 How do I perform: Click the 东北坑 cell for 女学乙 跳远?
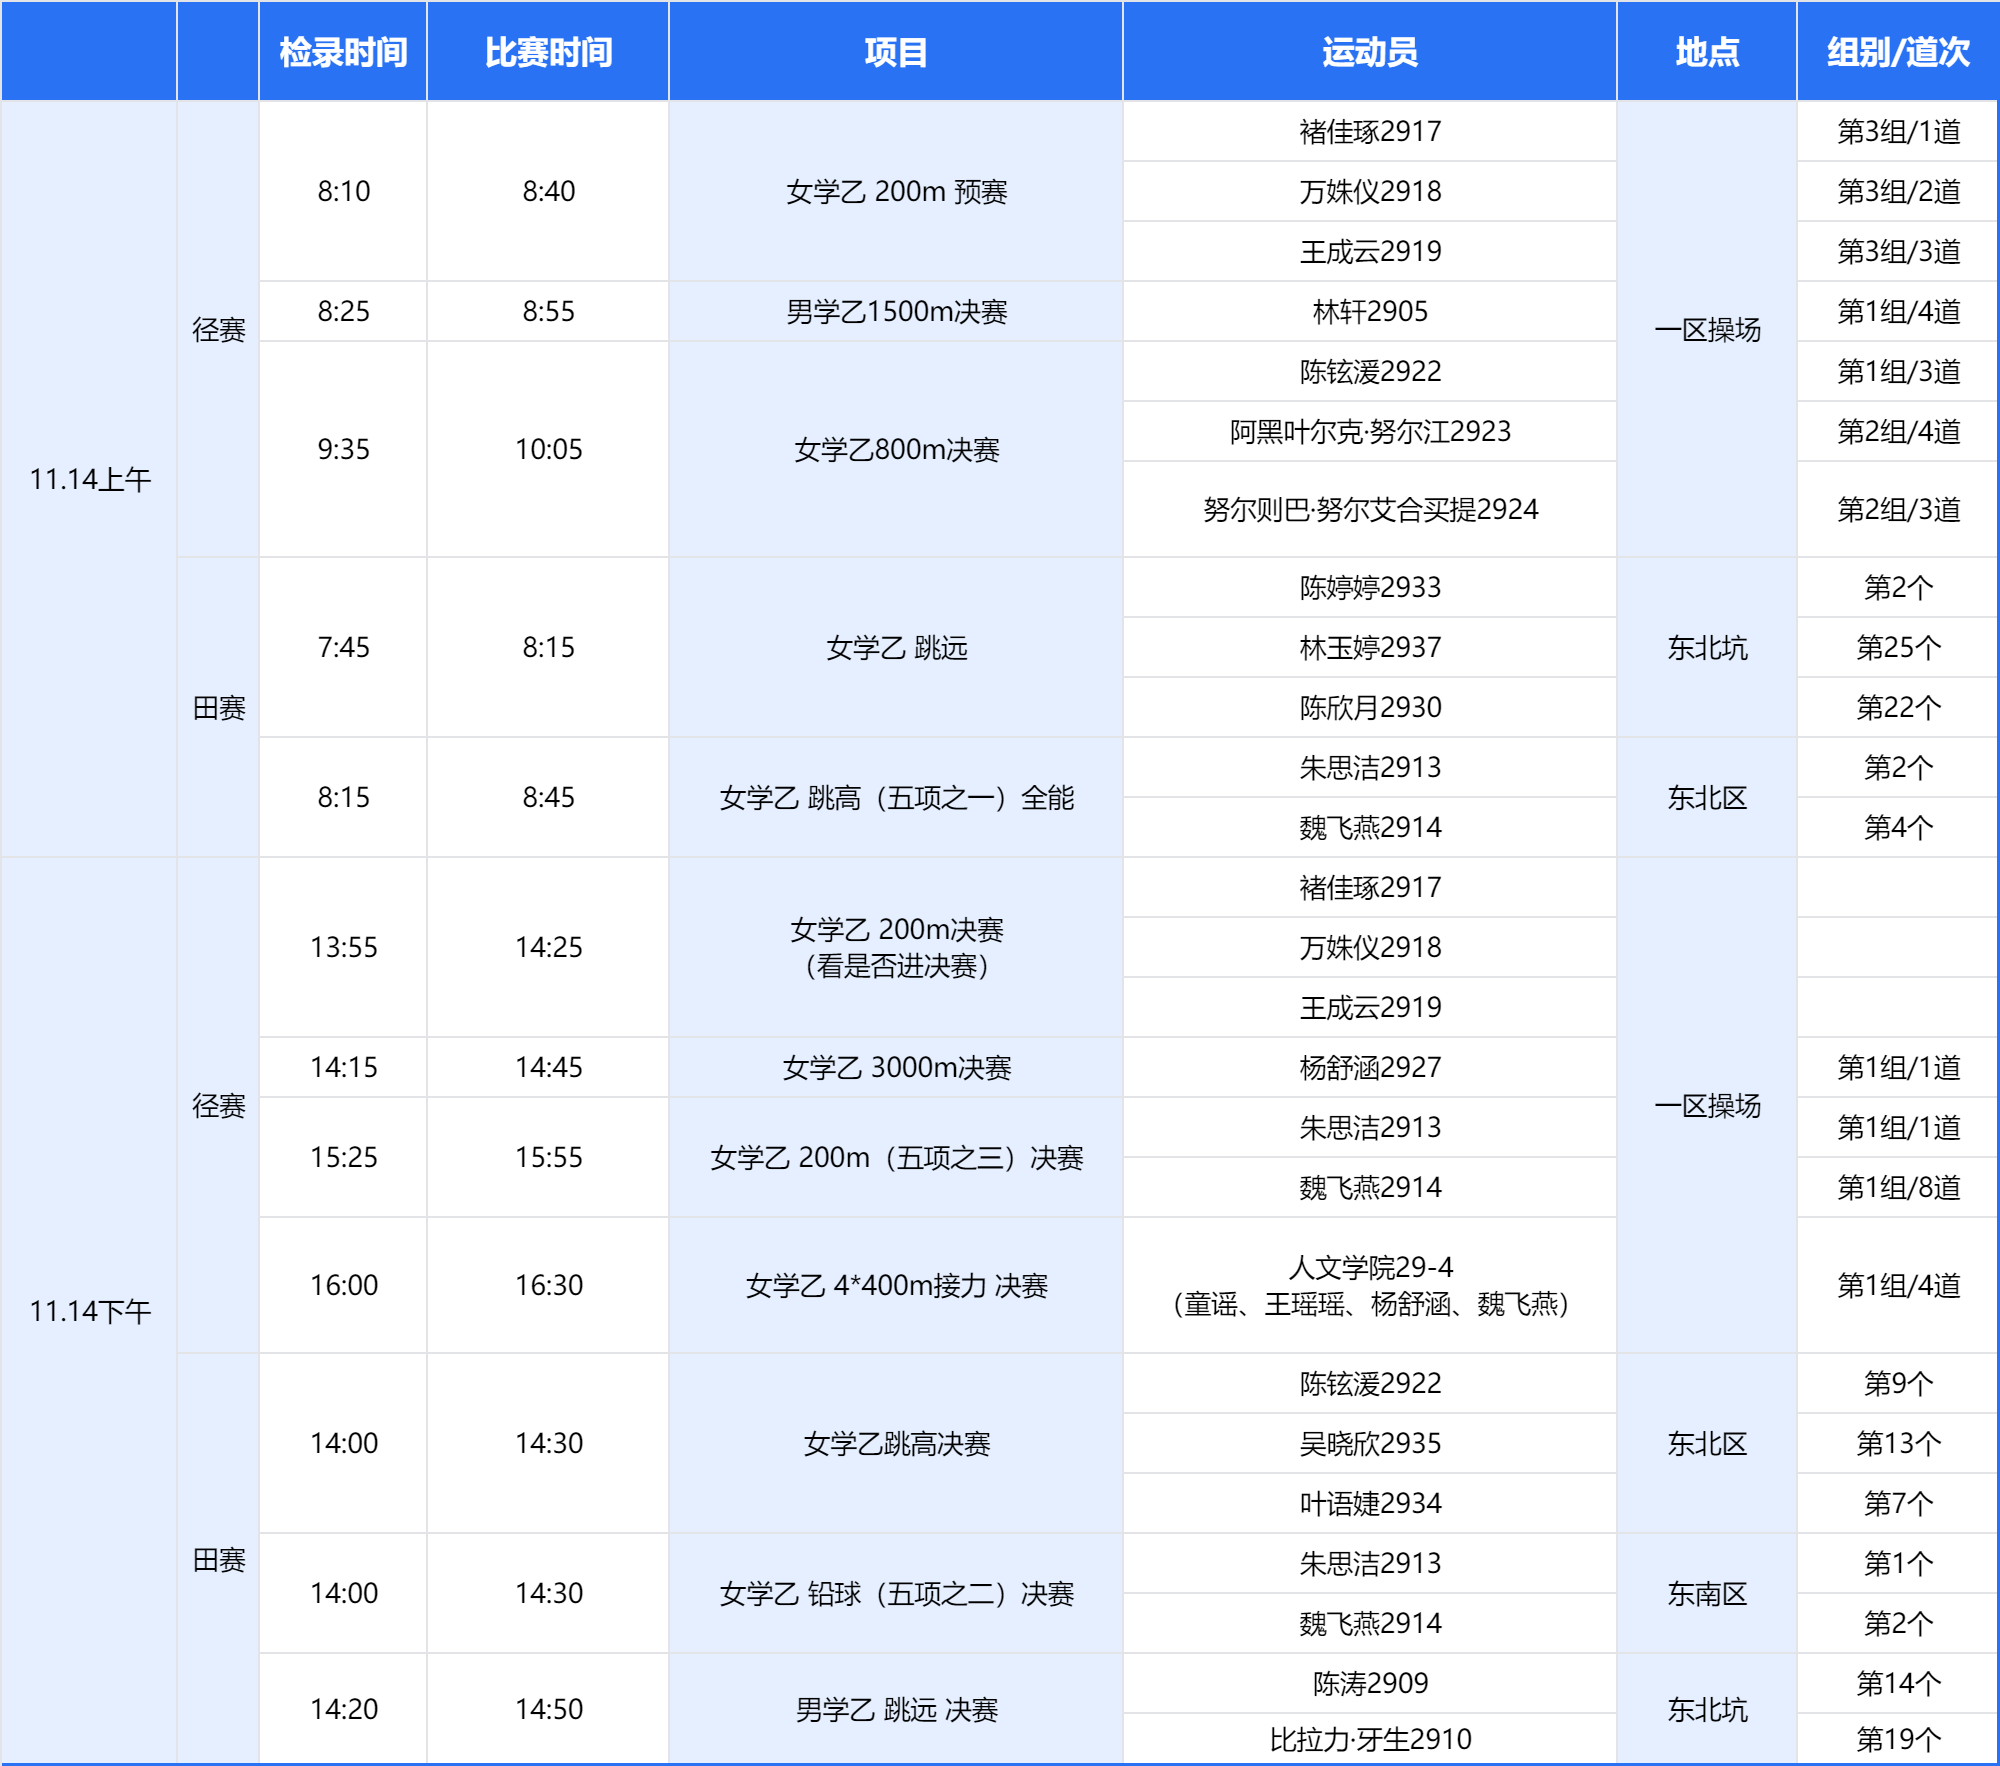(1706, 647)
